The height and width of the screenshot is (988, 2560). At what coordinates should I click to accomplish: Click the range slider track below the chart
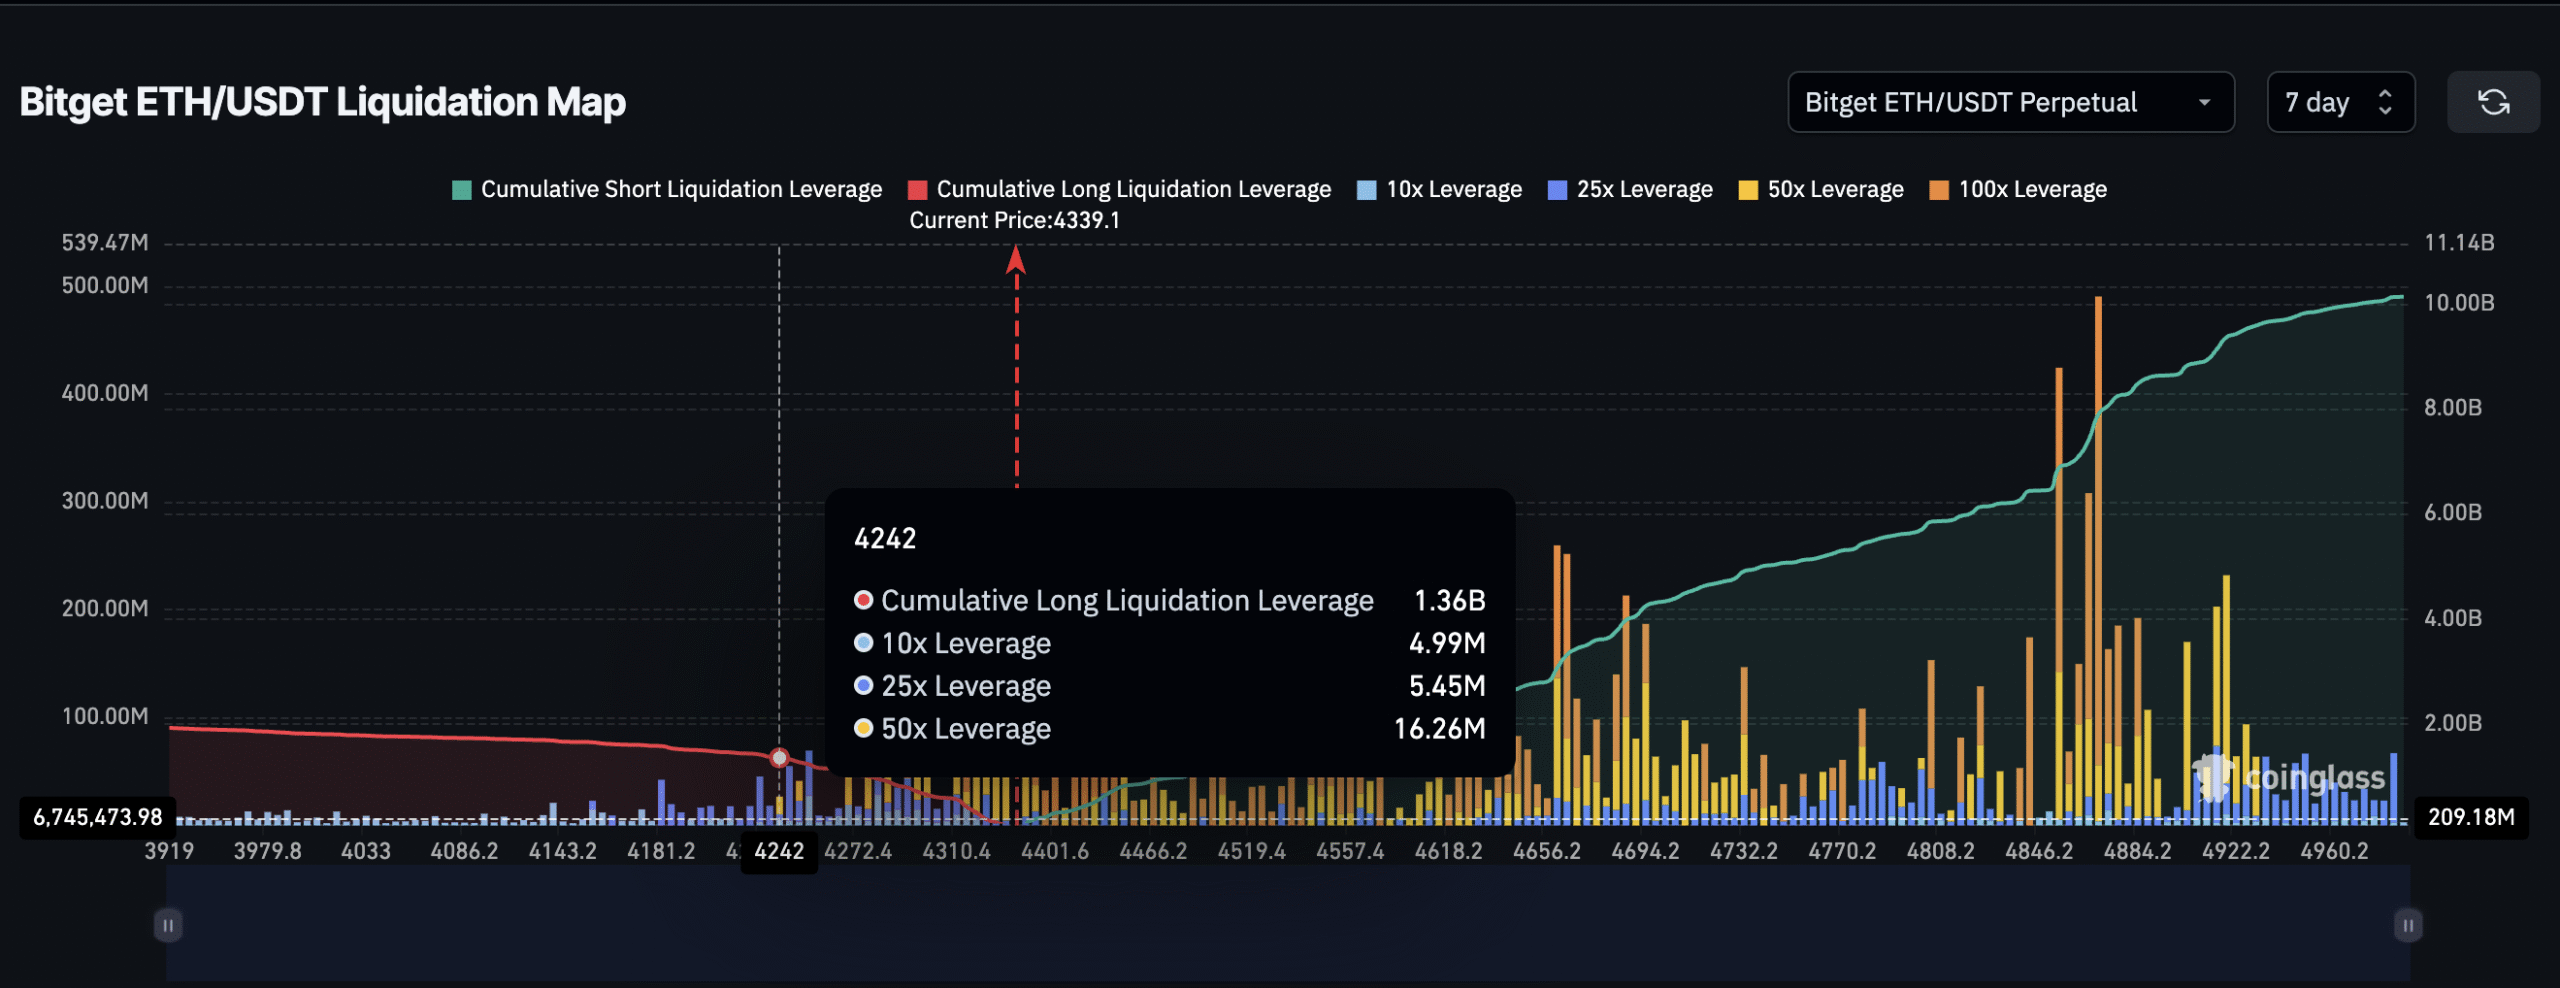pos(1280,926)
